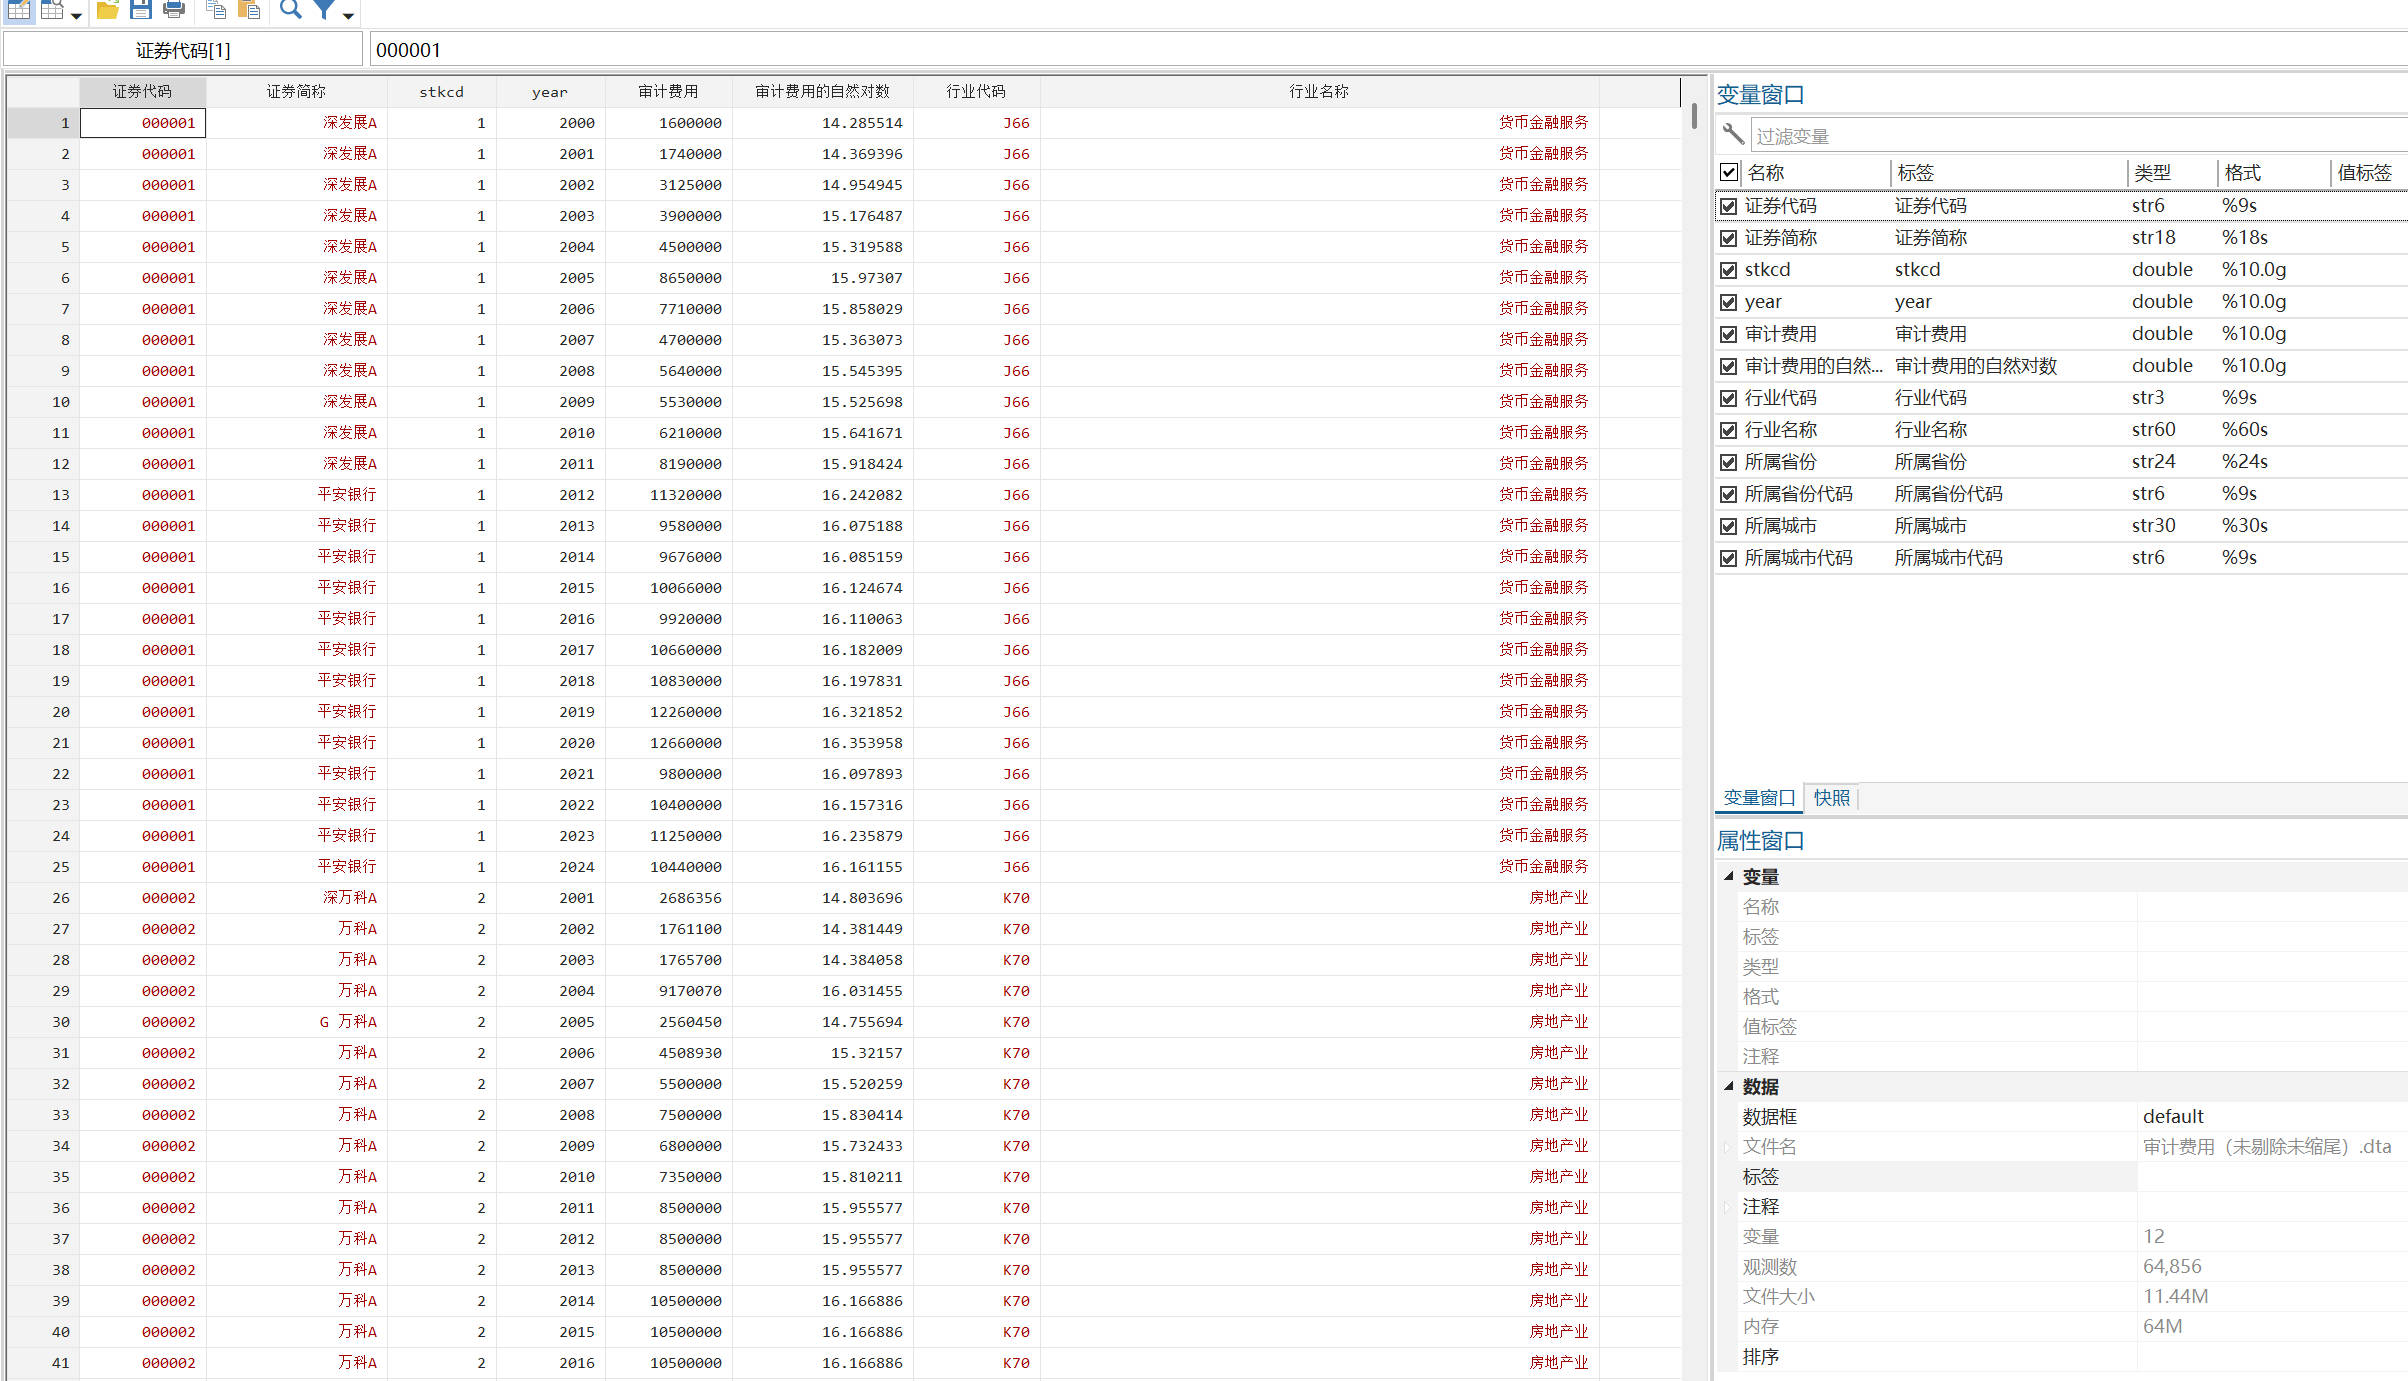
Task: Toggle the select-all checkbox beside 名称 header
Action: point(1728,172)
